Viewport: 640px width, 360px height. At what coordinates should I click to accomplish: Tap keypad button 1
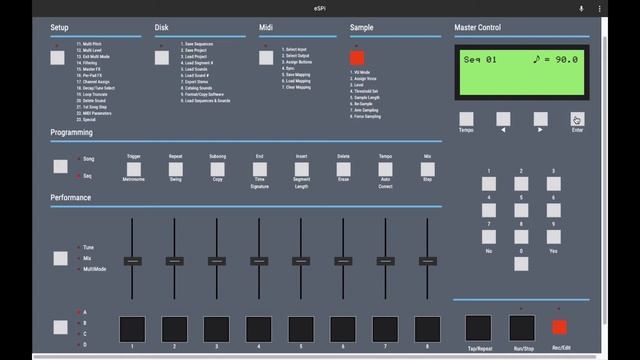[x=489, y=184]
